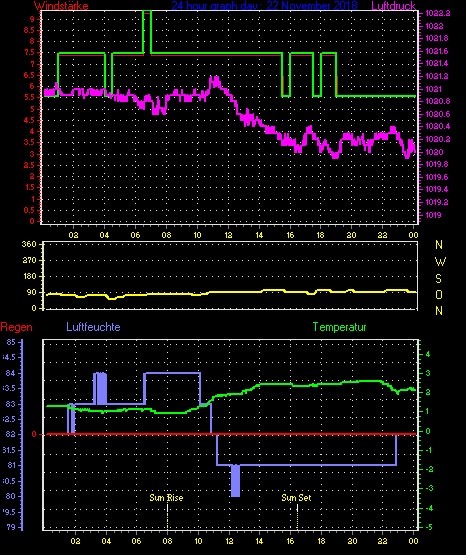Click pressure axis value 1019.8
This screenshot has height=555, width=466.
click(437, 164)
